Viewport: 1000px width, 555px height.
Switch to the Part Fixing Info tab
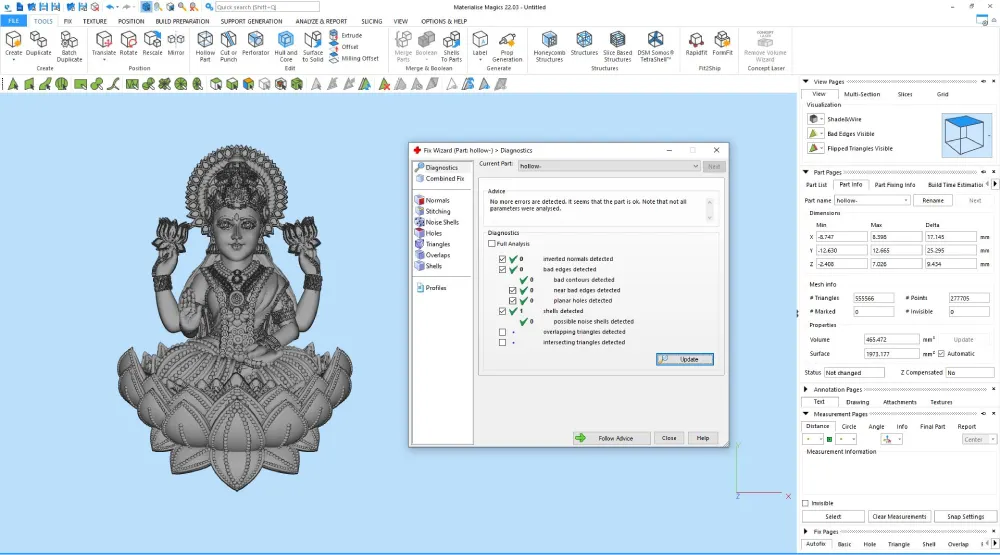895,185
